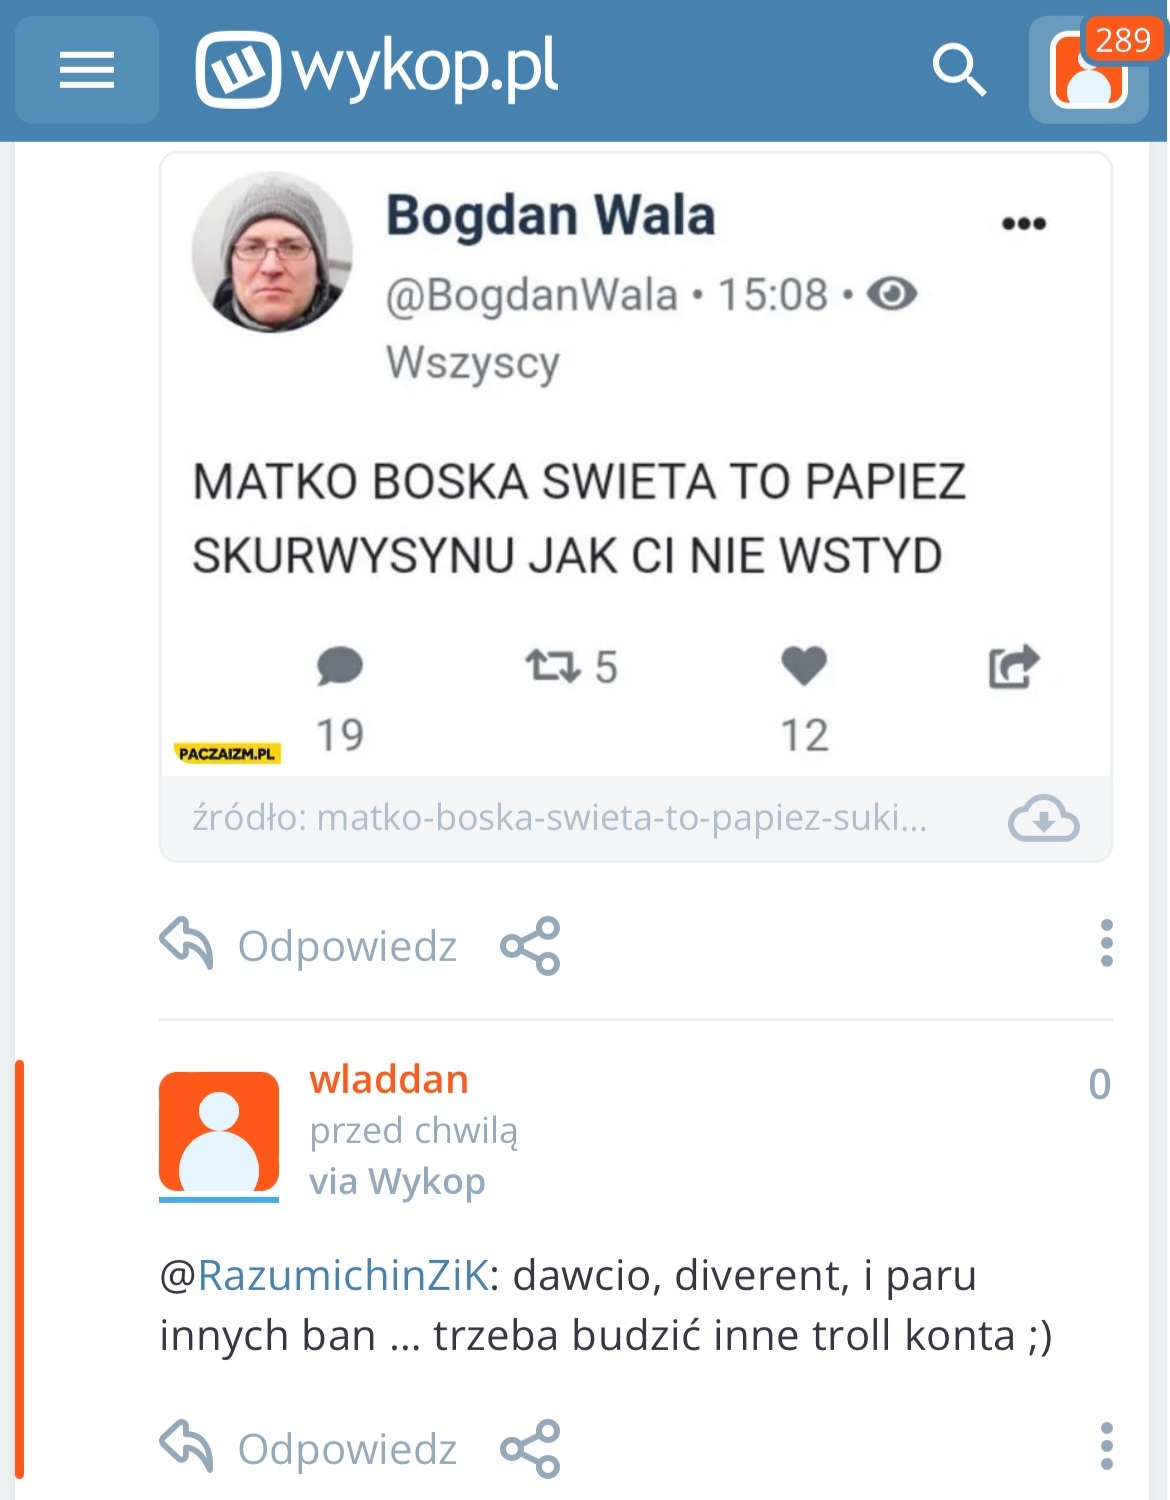The width and height of the screenshot is (1170, 1500).
Task: Click the tweet's reply bubble icon
Action: coord(339,666)
